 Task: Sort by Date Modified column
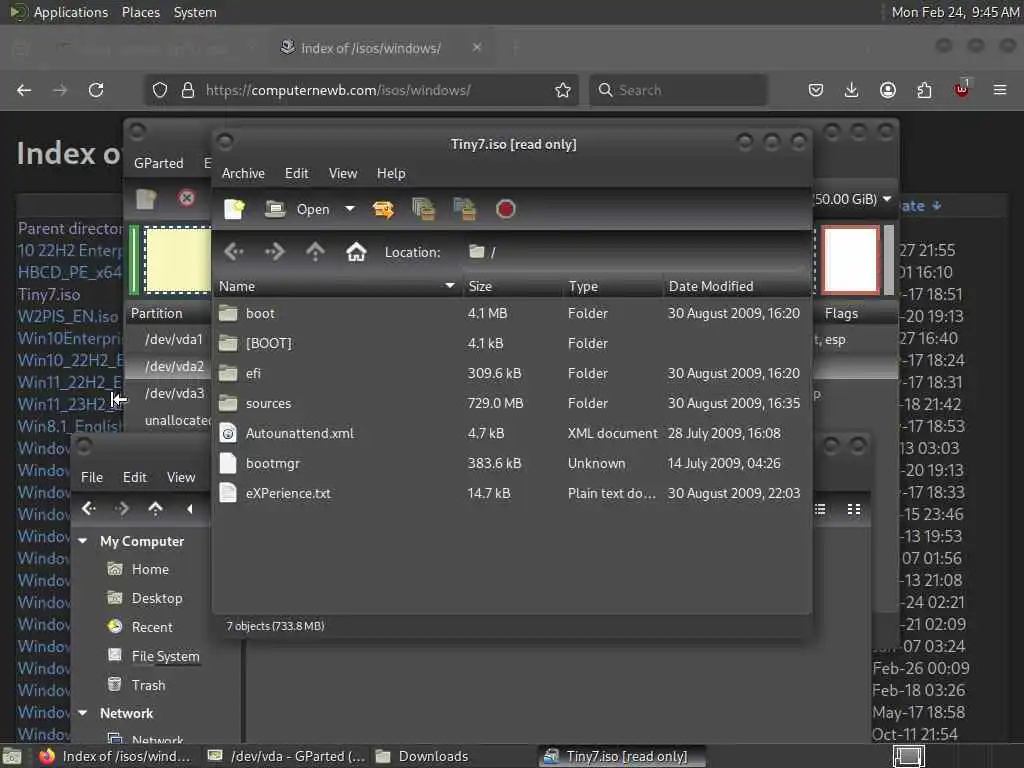(x=737, y=286)
